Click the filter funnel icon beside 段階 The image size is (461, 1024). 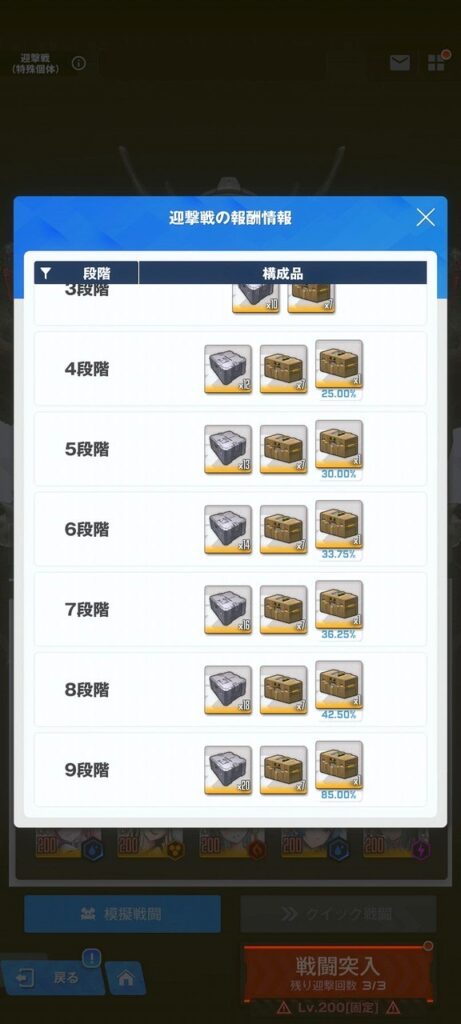point(45,273)
